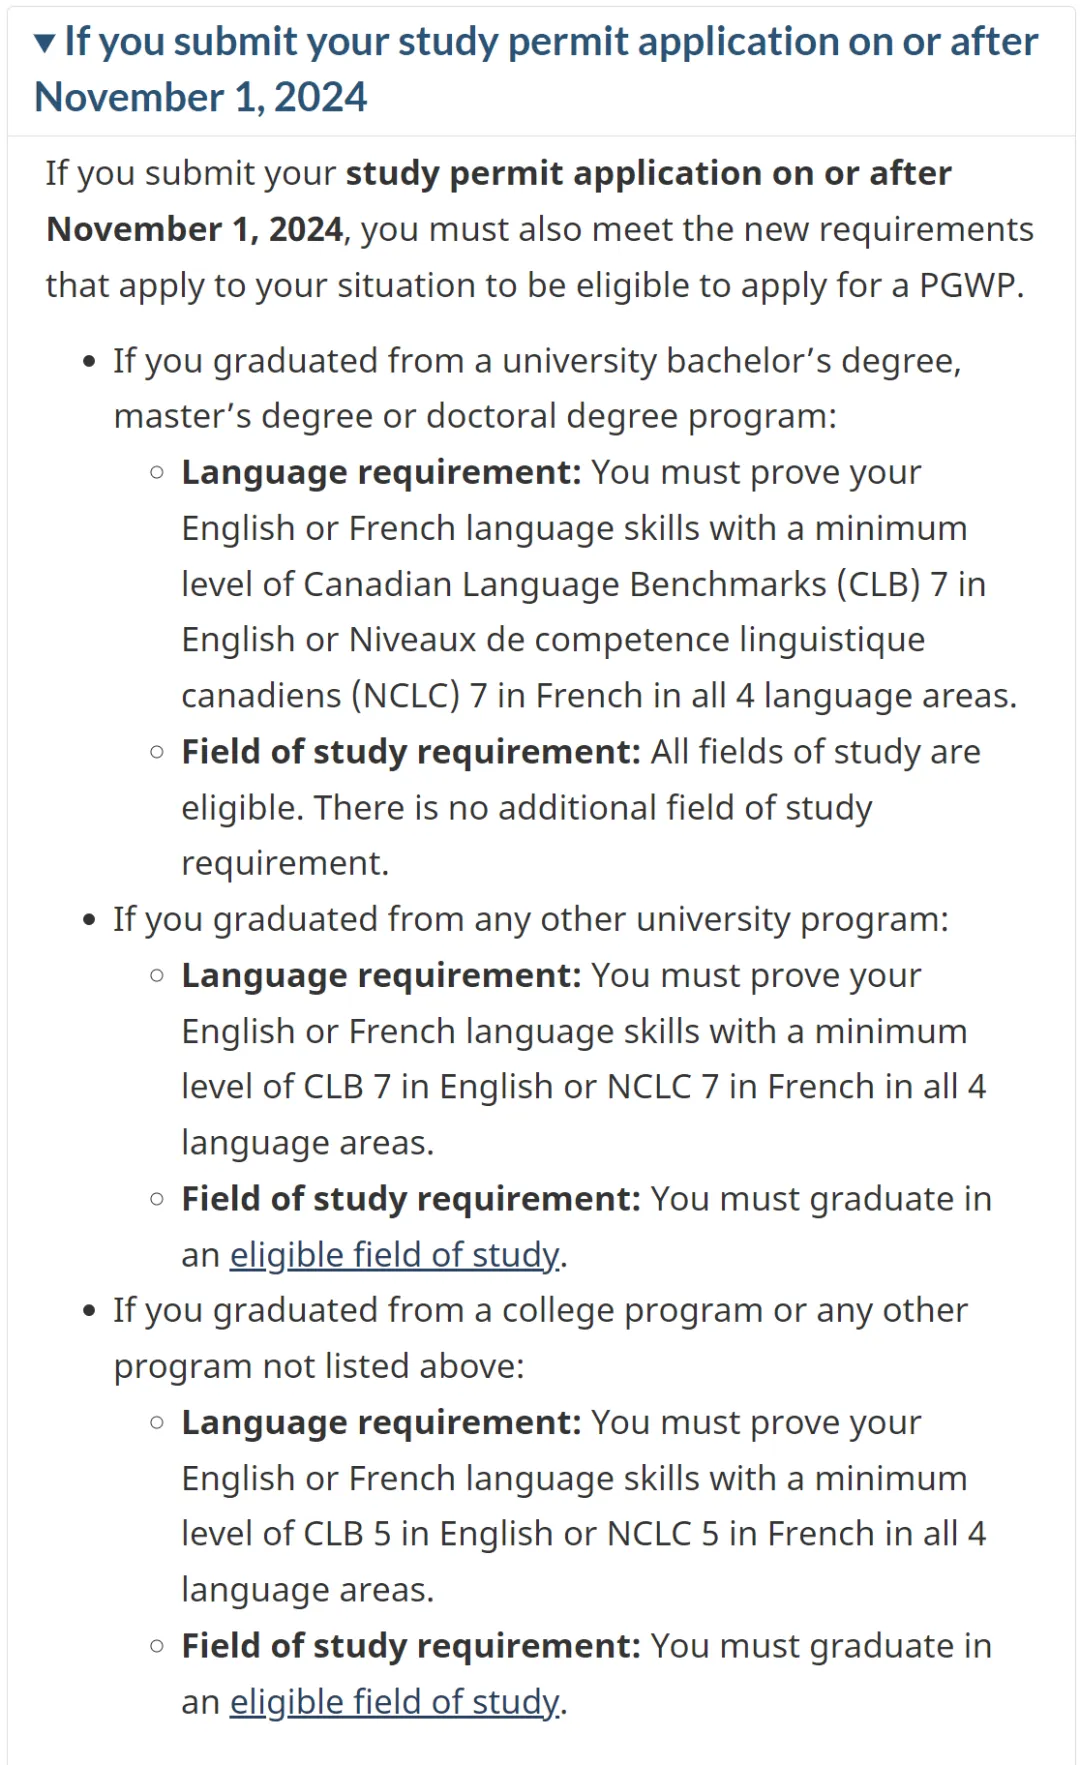The width and height of the screenshot is (1080, 1765).
Task: Click the 'CLB 5 in English' text
Action: pyautogui.click(x=430, y=1534)
